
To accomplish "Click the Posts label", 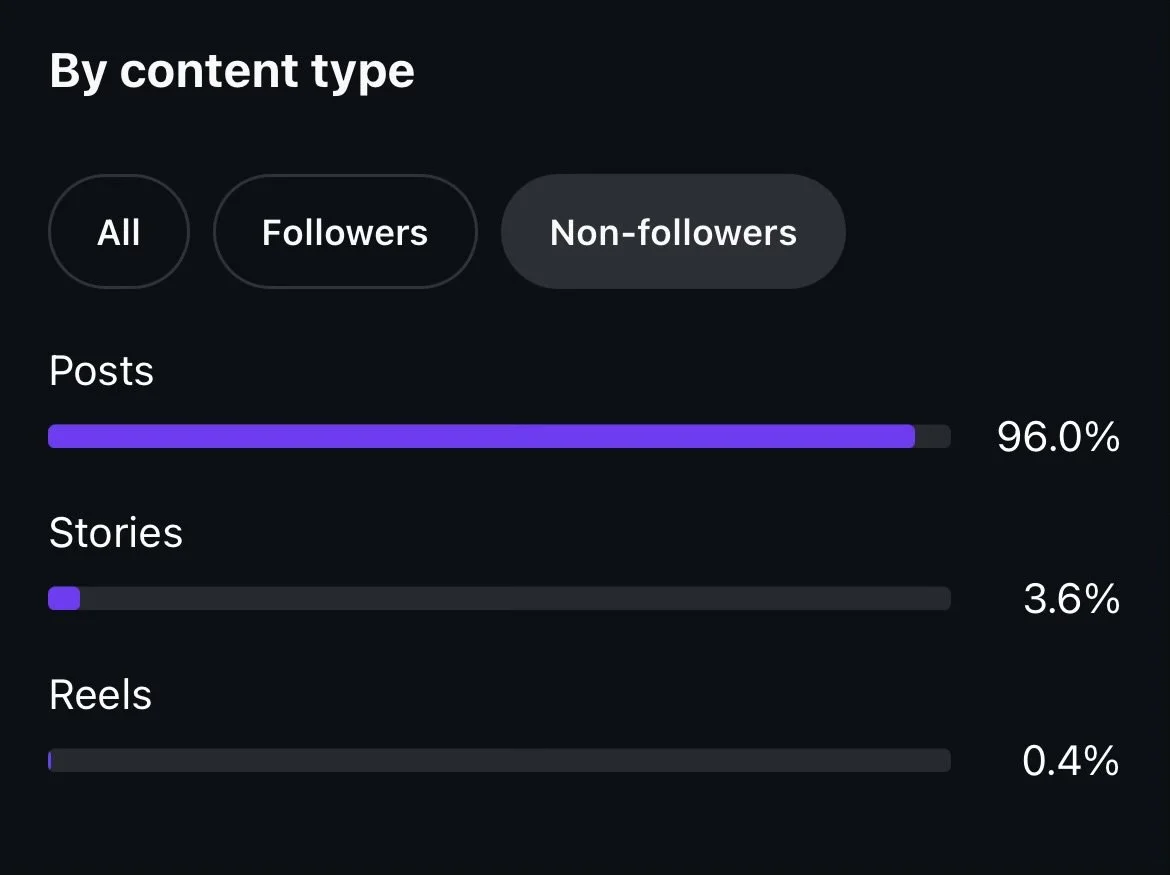I will click(x=101, y=371).
